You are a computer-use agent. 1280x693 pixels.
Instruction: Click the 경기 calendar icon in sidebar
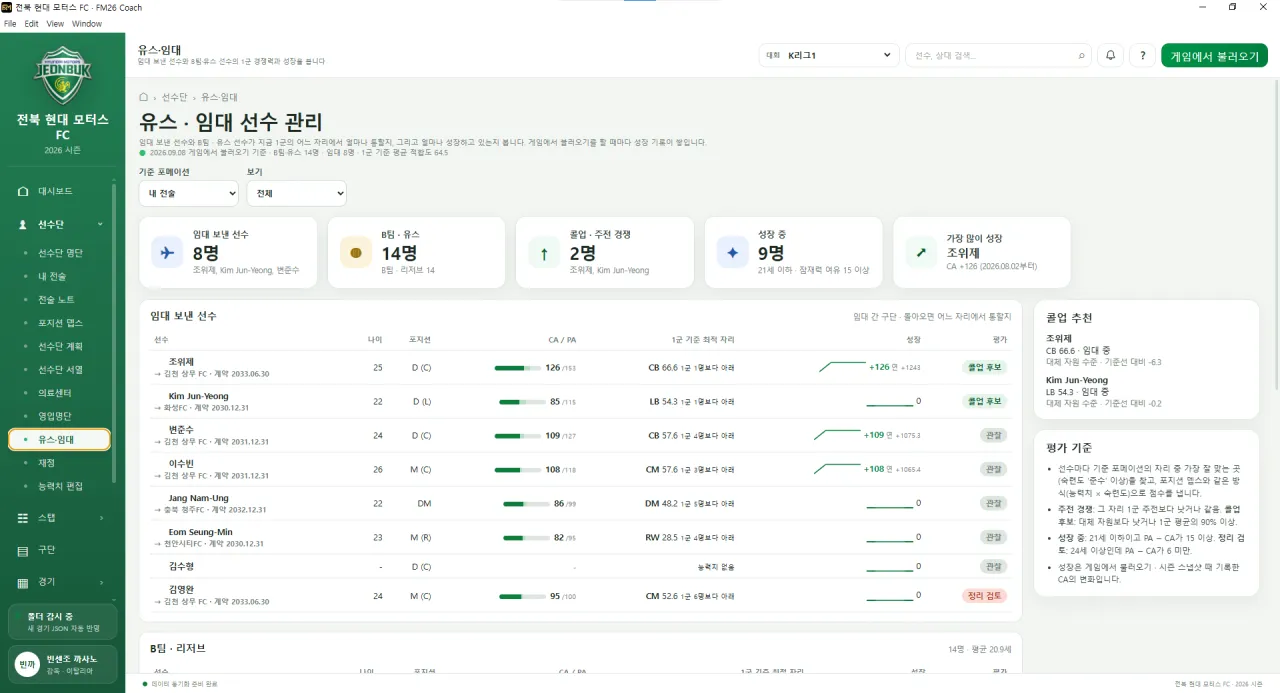[23, 582]
